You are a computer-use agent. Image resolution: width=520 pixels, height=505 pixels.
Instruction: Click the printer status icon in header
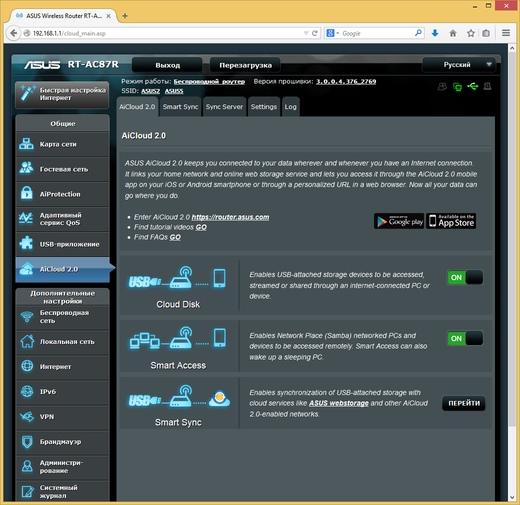(x=487, y=87)
